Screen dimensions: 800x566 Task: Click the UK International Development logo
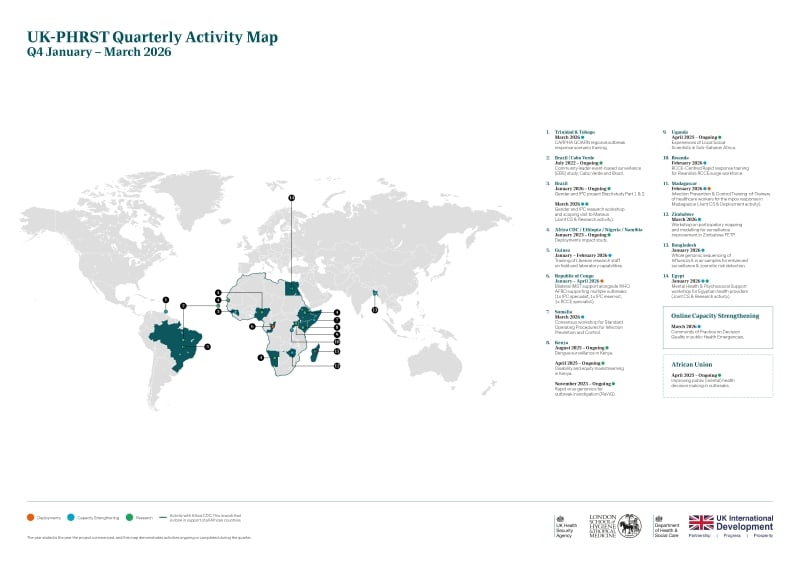(x=731, y=526)
